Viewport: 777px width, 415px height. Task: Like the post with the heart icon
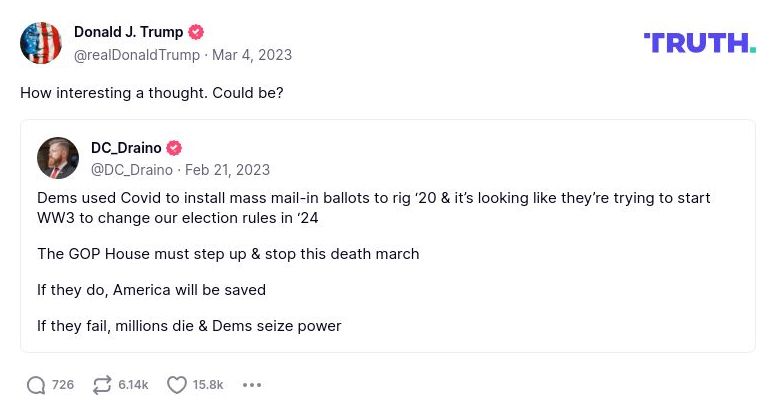click(176, 385)
